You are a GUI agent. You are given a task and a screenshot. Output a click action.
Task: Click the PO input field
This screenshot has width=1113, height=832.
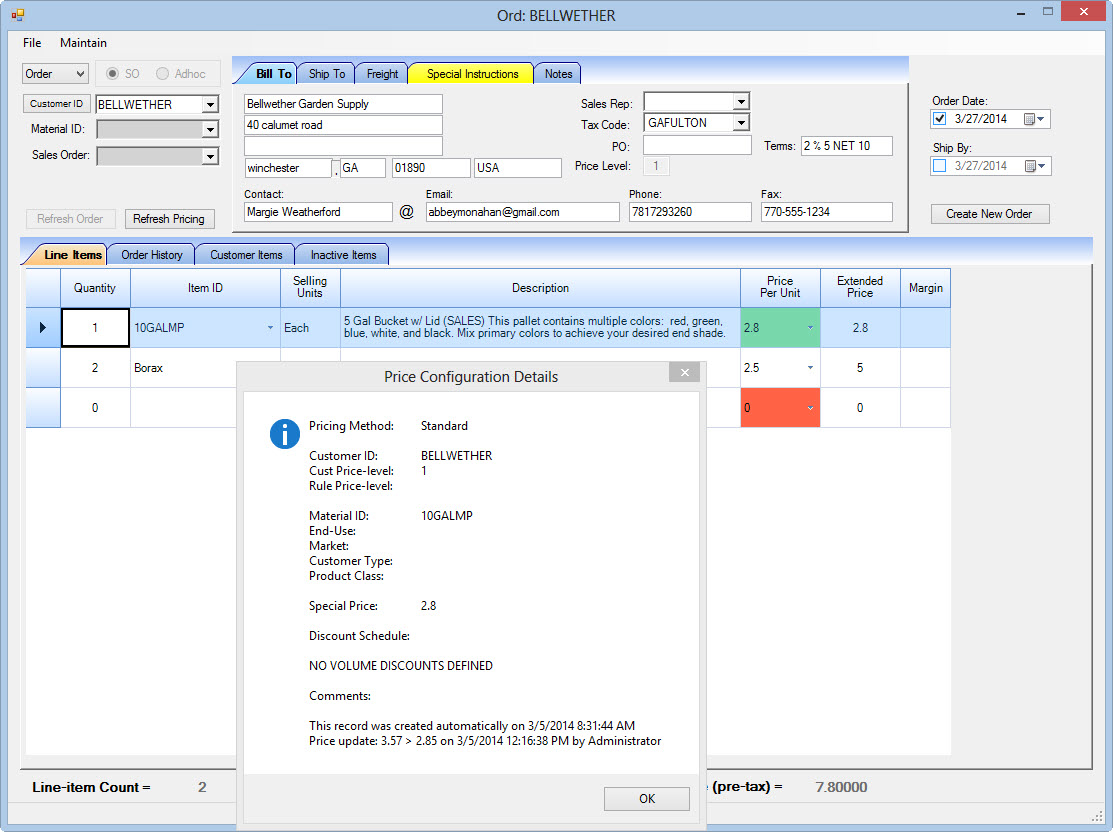(x=697, y=146)
